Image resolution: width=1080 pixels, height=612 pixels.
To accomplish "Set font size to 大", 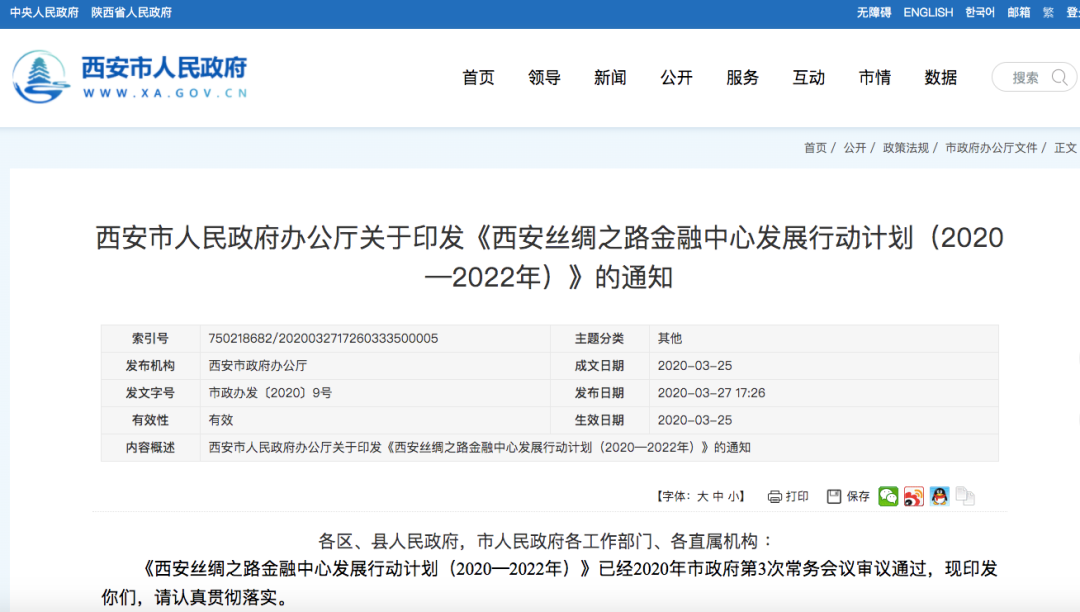I will [x=703, y=496].
